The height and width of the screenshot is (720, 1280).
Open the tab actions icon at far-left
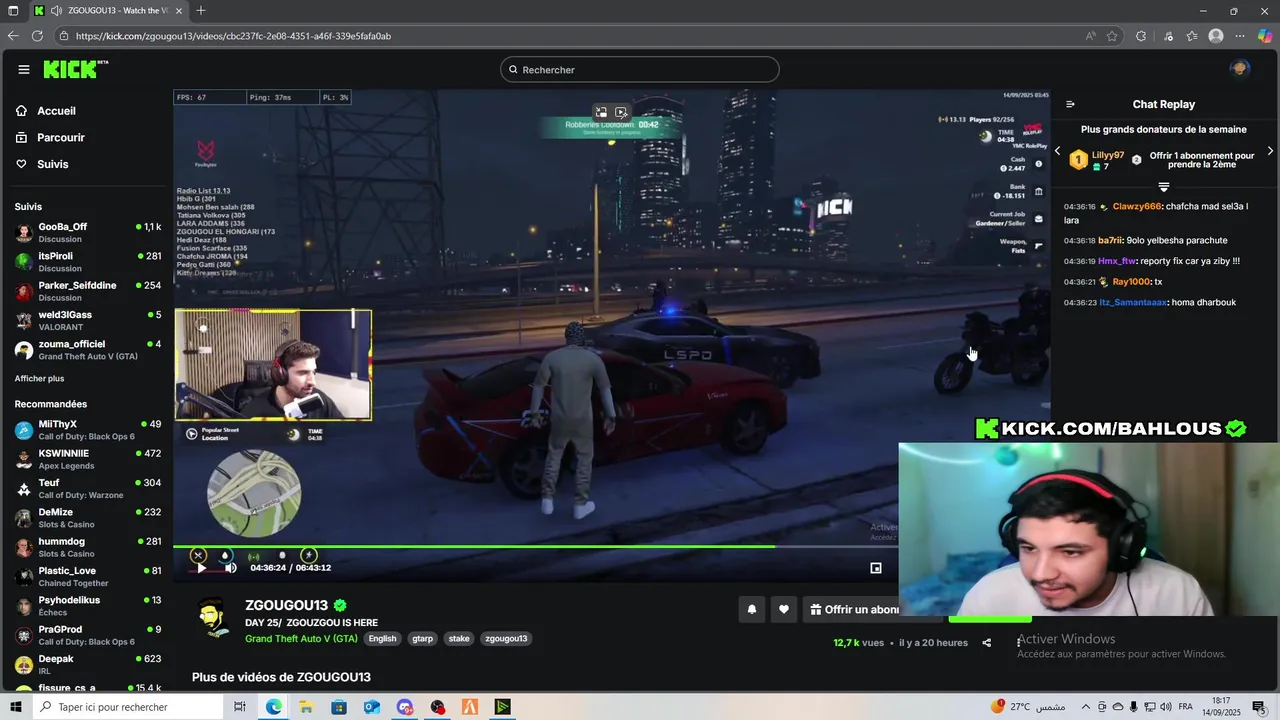[13, 10]
